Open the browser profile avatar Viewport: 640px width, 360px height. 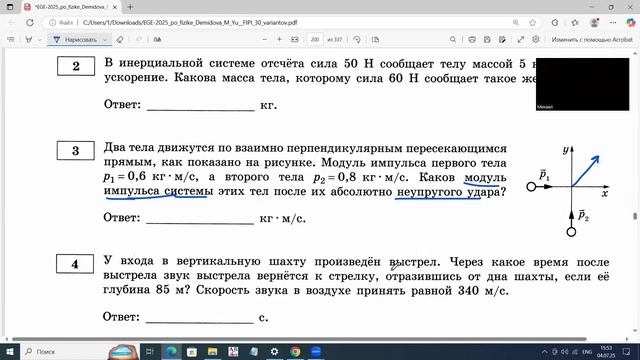pos(594,23)
